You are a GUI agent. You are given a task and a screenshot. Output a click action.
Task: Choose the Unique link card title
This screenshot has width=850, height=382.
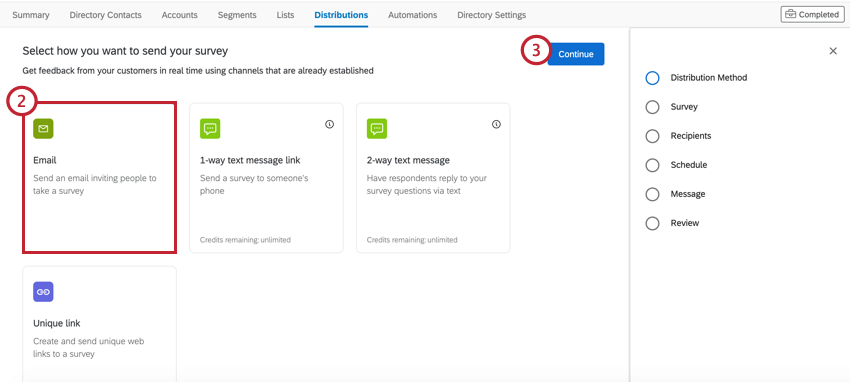pos(56,323)
